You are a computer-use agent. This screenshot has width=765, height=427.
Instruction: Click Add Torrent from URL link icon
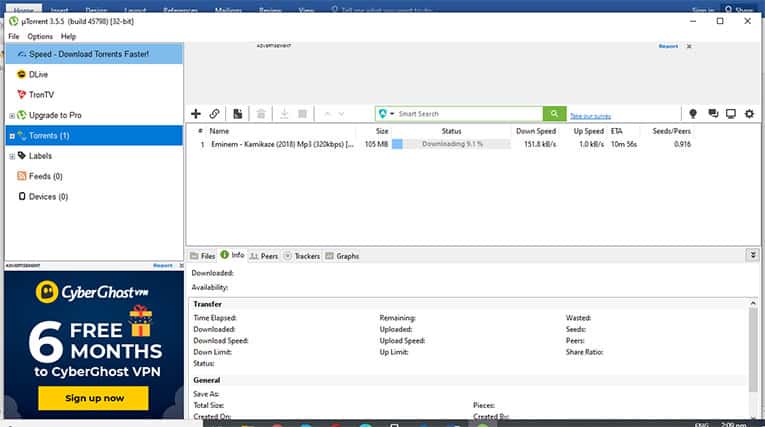pyautogui.click(x=214, y=114)
